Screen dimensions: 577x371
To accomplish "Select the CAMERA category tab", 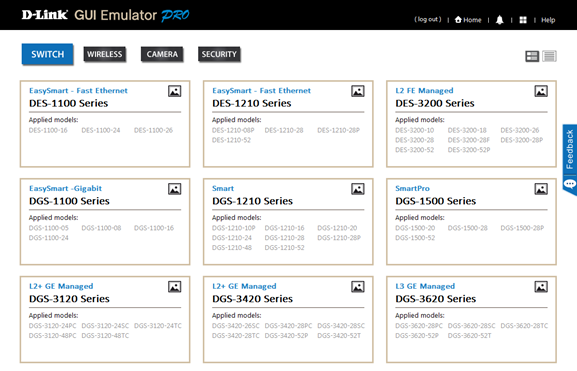I will pyautogui.click(x=162, y=54).
